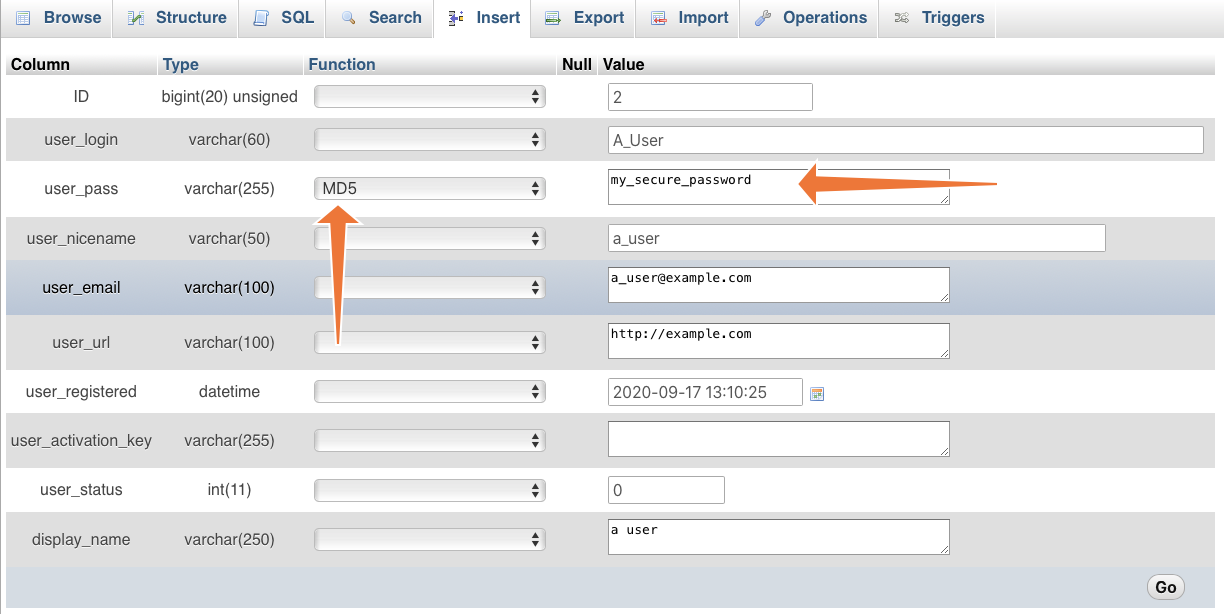
Task: Click the Insert tab icon
Action: [457, 17]
